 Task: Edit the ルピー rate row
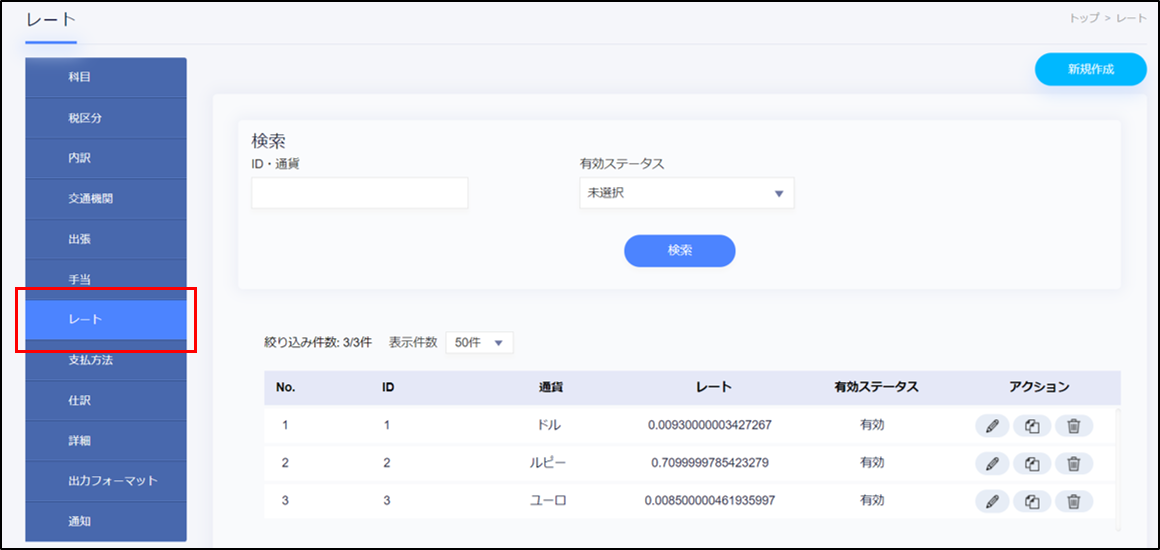(x=992, y=464)
